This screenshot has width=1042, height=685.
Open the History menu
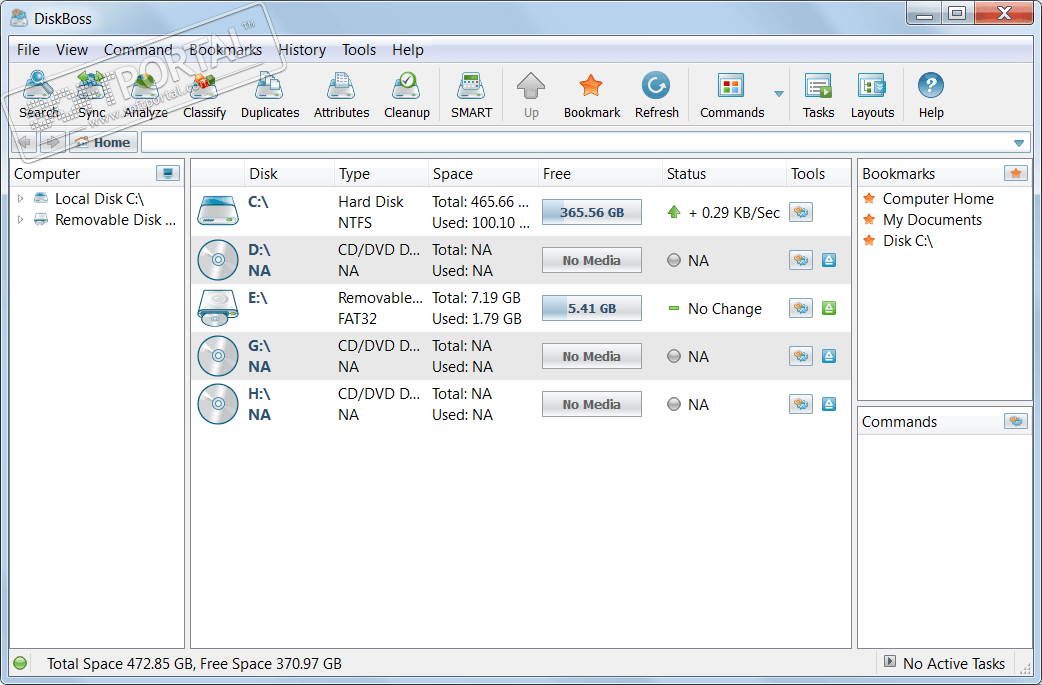302,50
